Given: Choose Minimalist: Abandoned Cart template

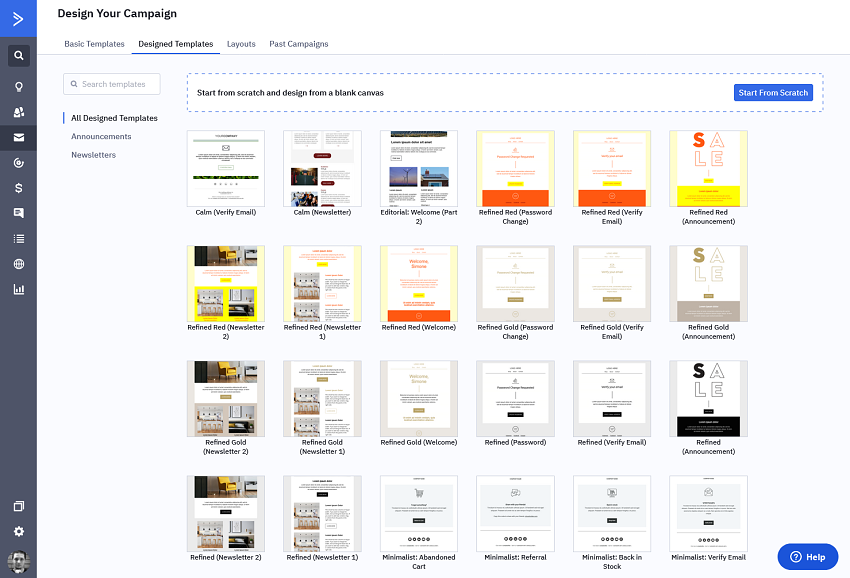Looking at the screenshot, I should (419, 513).
